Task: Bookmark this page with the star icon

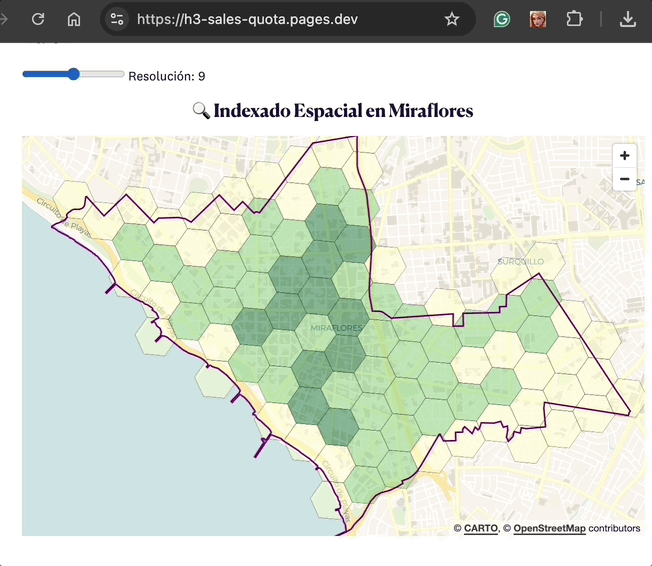Action: 452,19
